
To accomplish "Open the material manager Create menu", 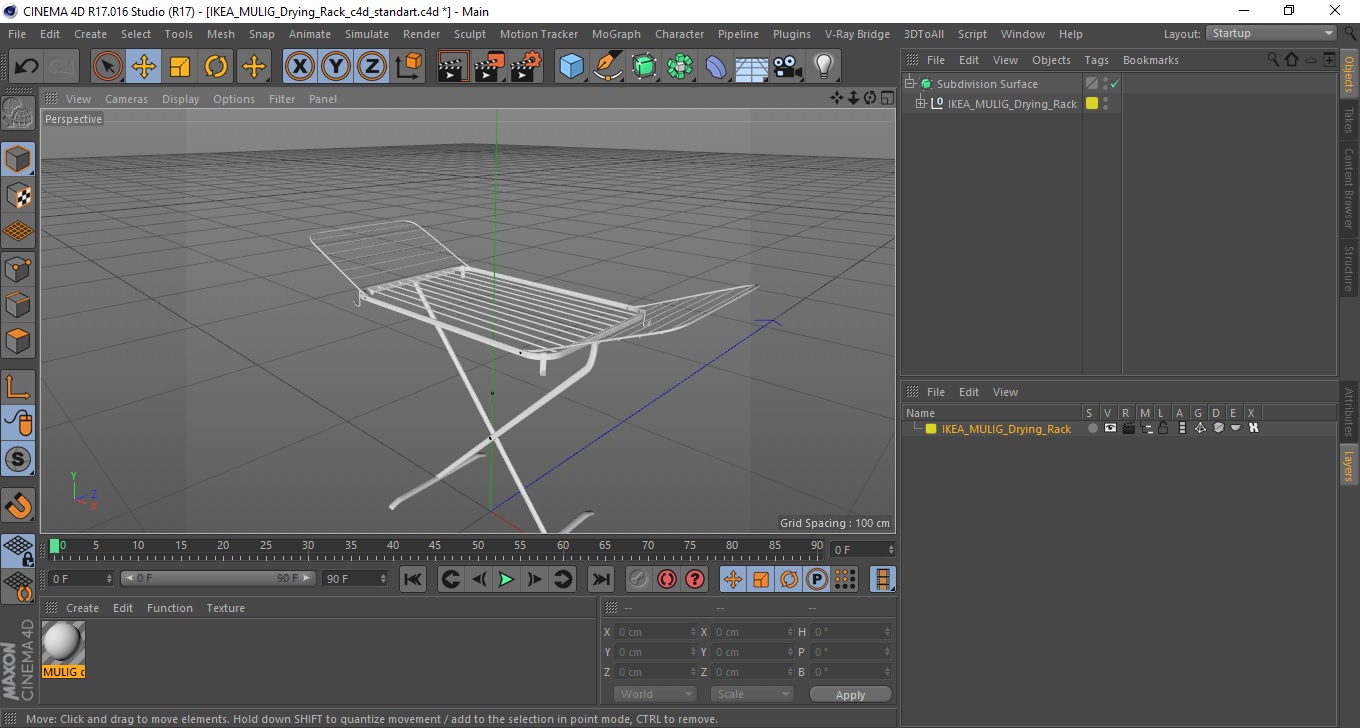I will click(x=82, y=608).
